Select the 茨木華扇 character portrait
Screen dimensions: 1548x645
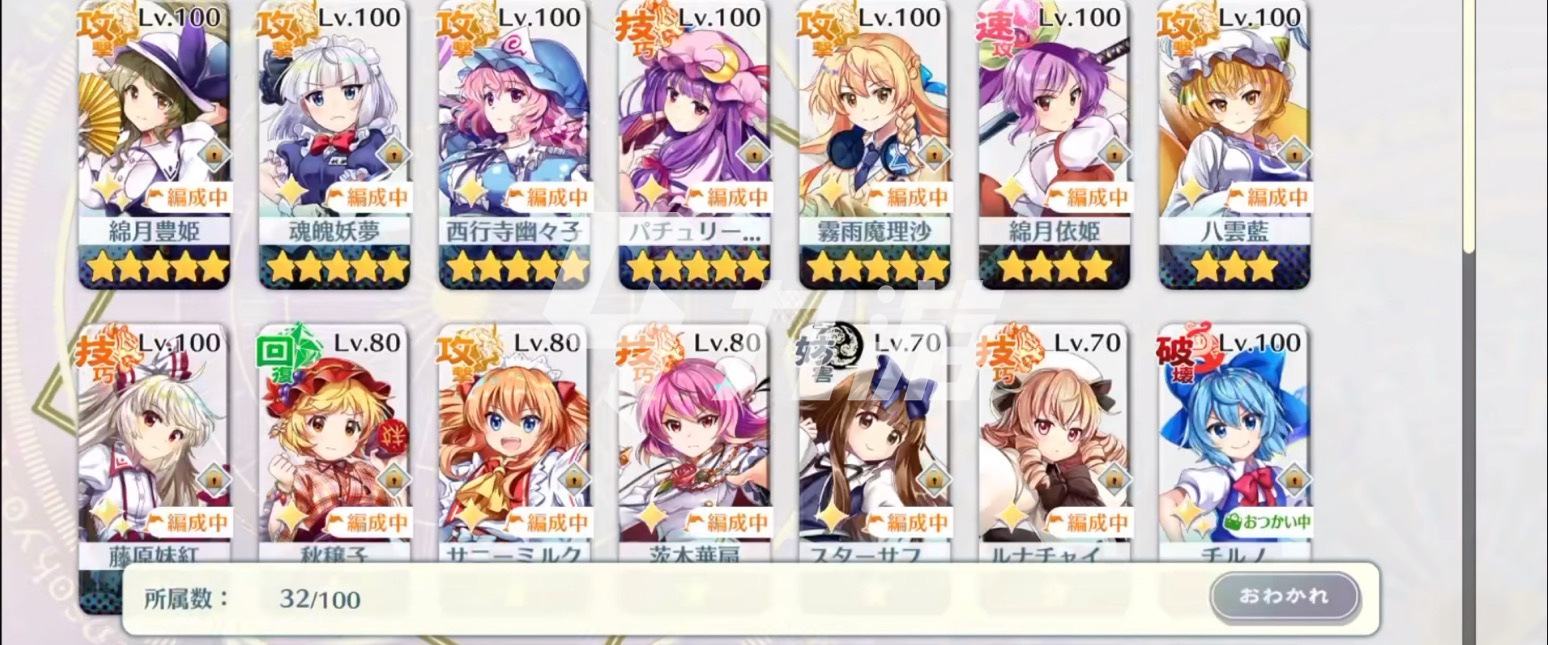pos(694,440)
